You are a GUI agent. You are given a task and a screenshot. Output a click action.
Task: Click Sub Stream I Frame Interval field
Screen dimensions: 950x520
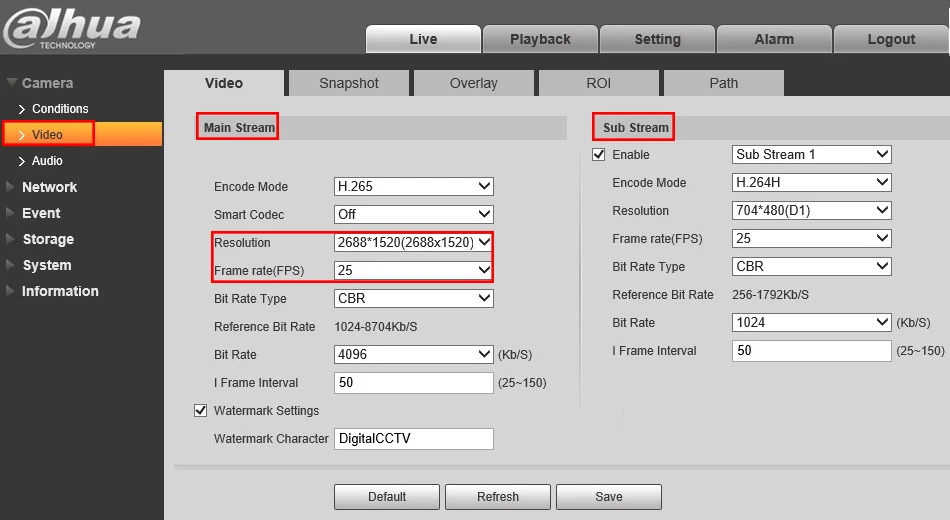[x=812, y=350]
